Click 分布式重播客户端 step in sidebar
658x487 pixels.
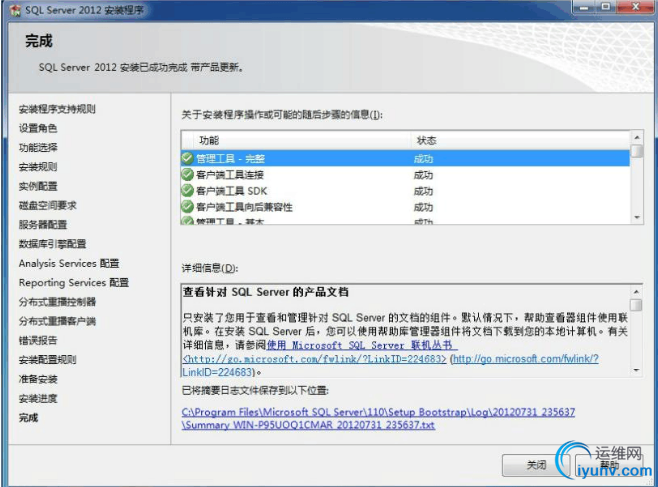57,321
